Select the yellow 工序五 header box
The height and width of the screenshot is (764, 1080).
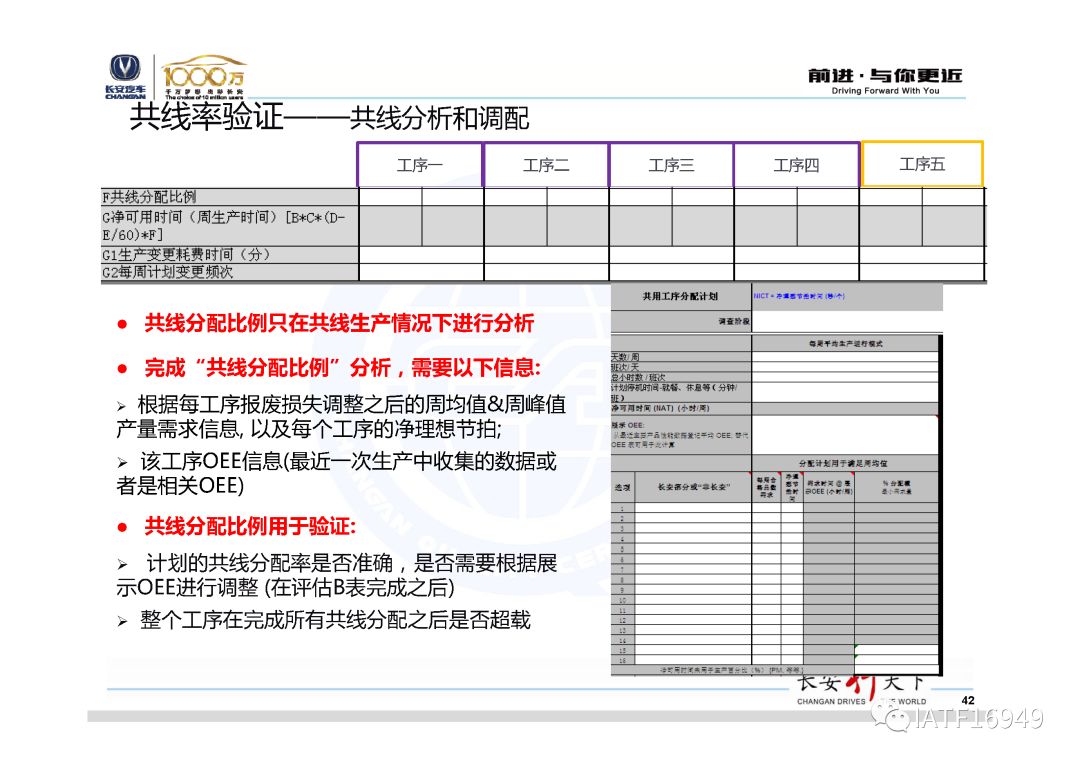point(922,164)
